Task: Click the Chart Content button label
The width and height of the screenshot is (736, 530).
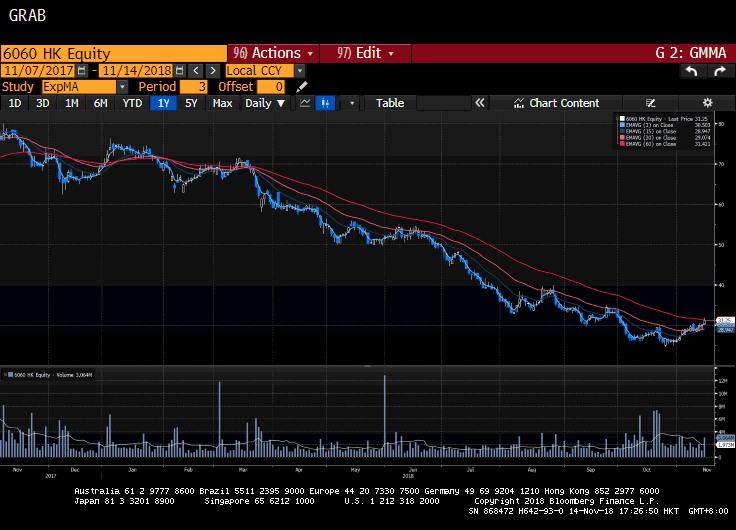Action: coord(564,103)
